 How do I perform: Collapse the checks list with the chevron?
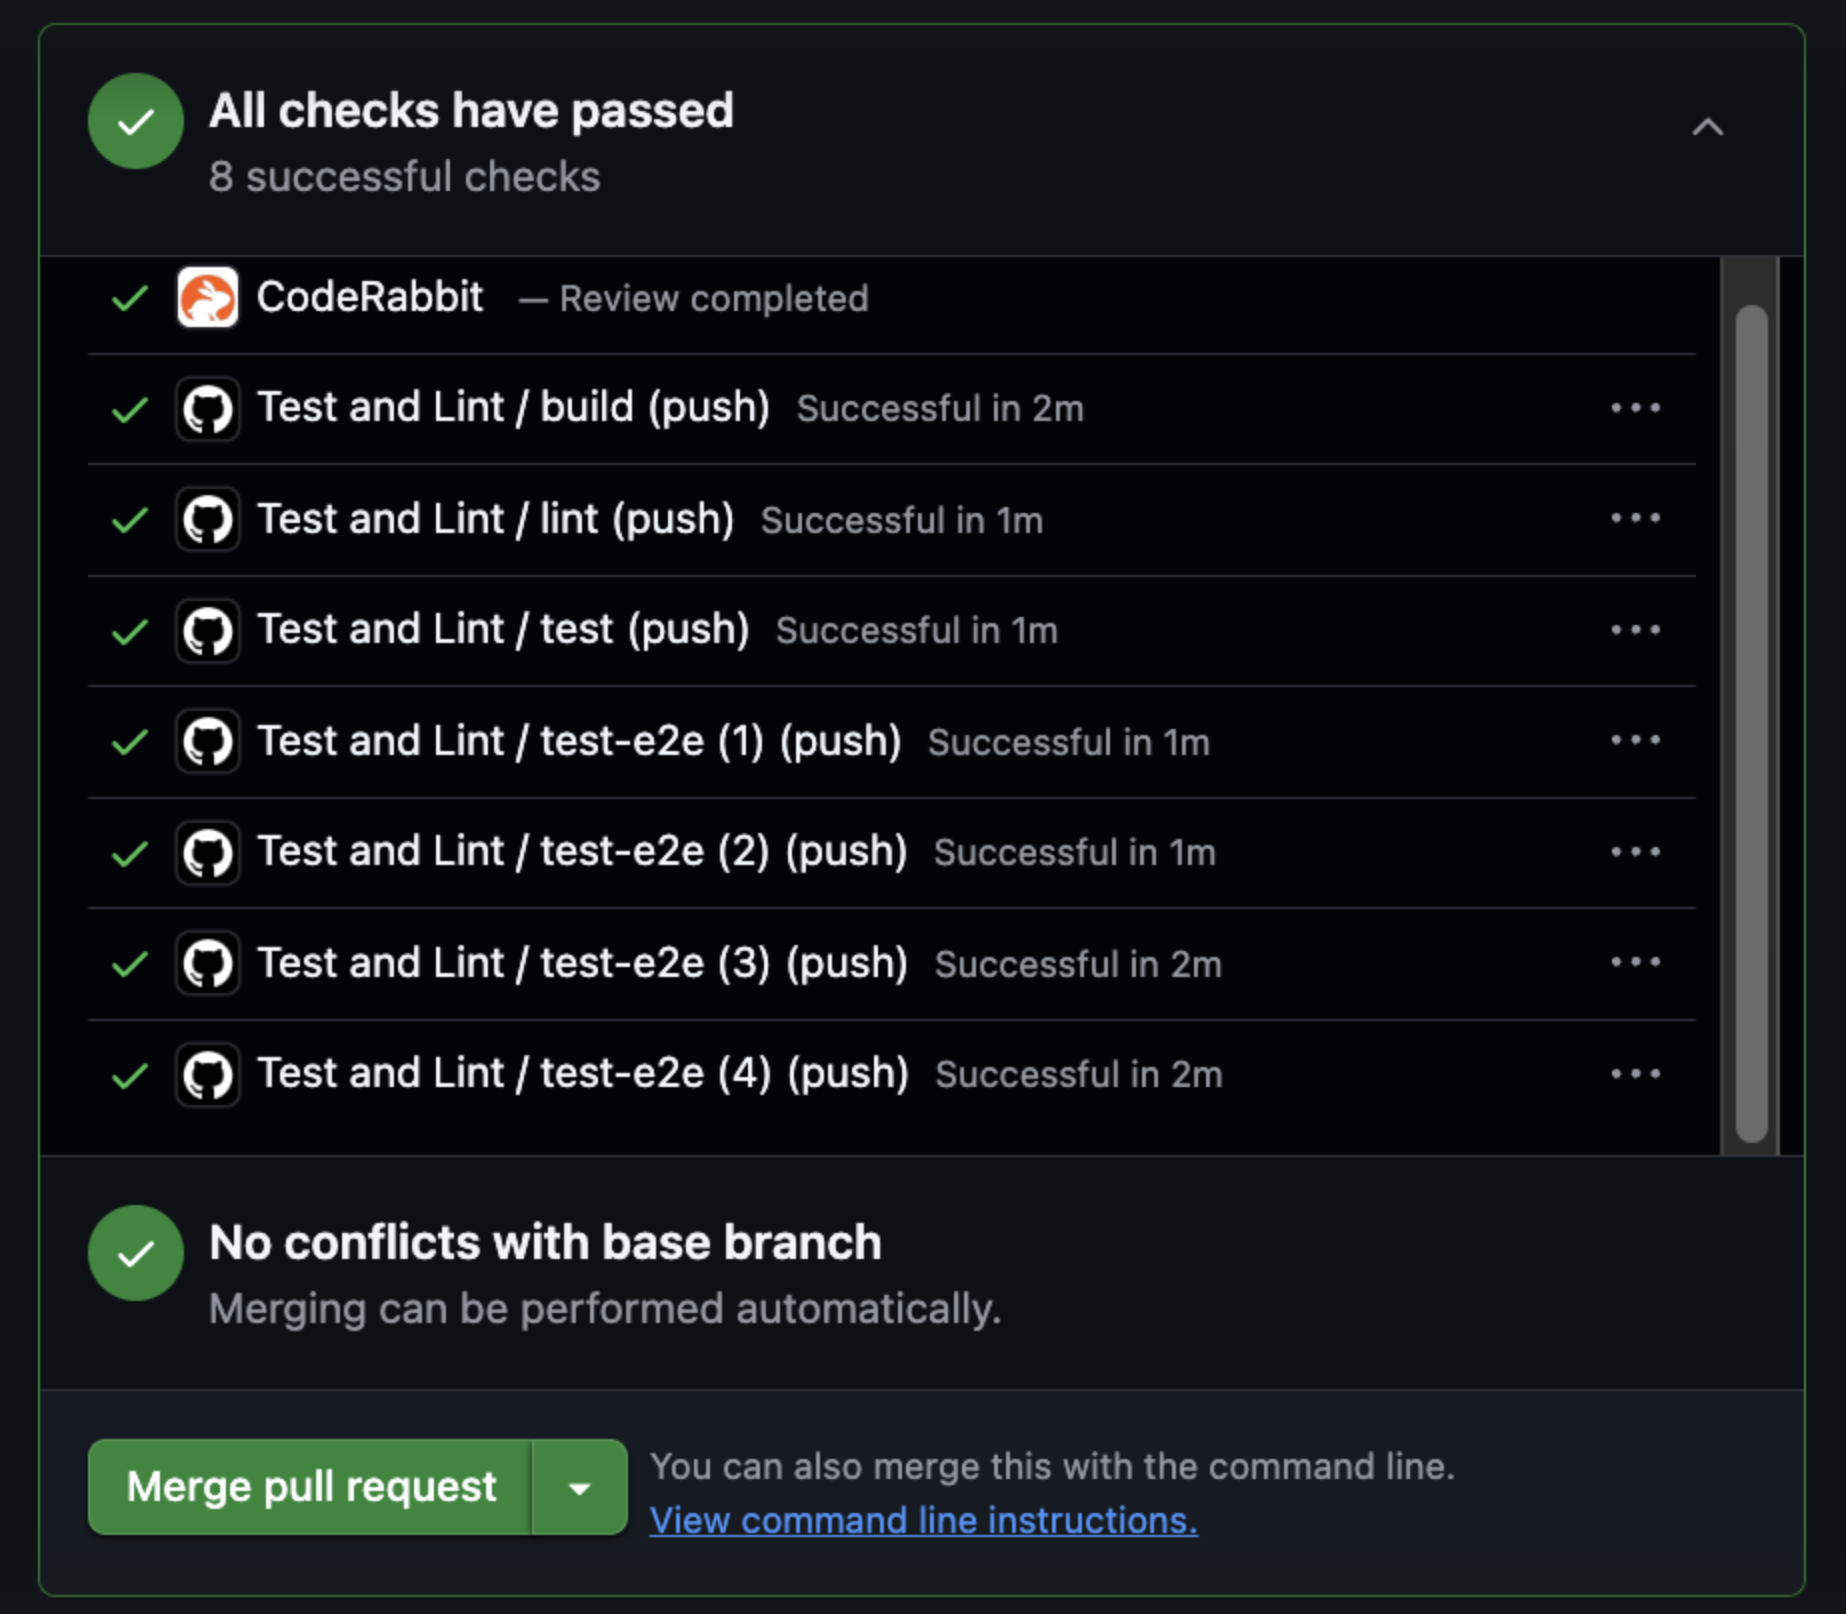[x=1707, y=127]
